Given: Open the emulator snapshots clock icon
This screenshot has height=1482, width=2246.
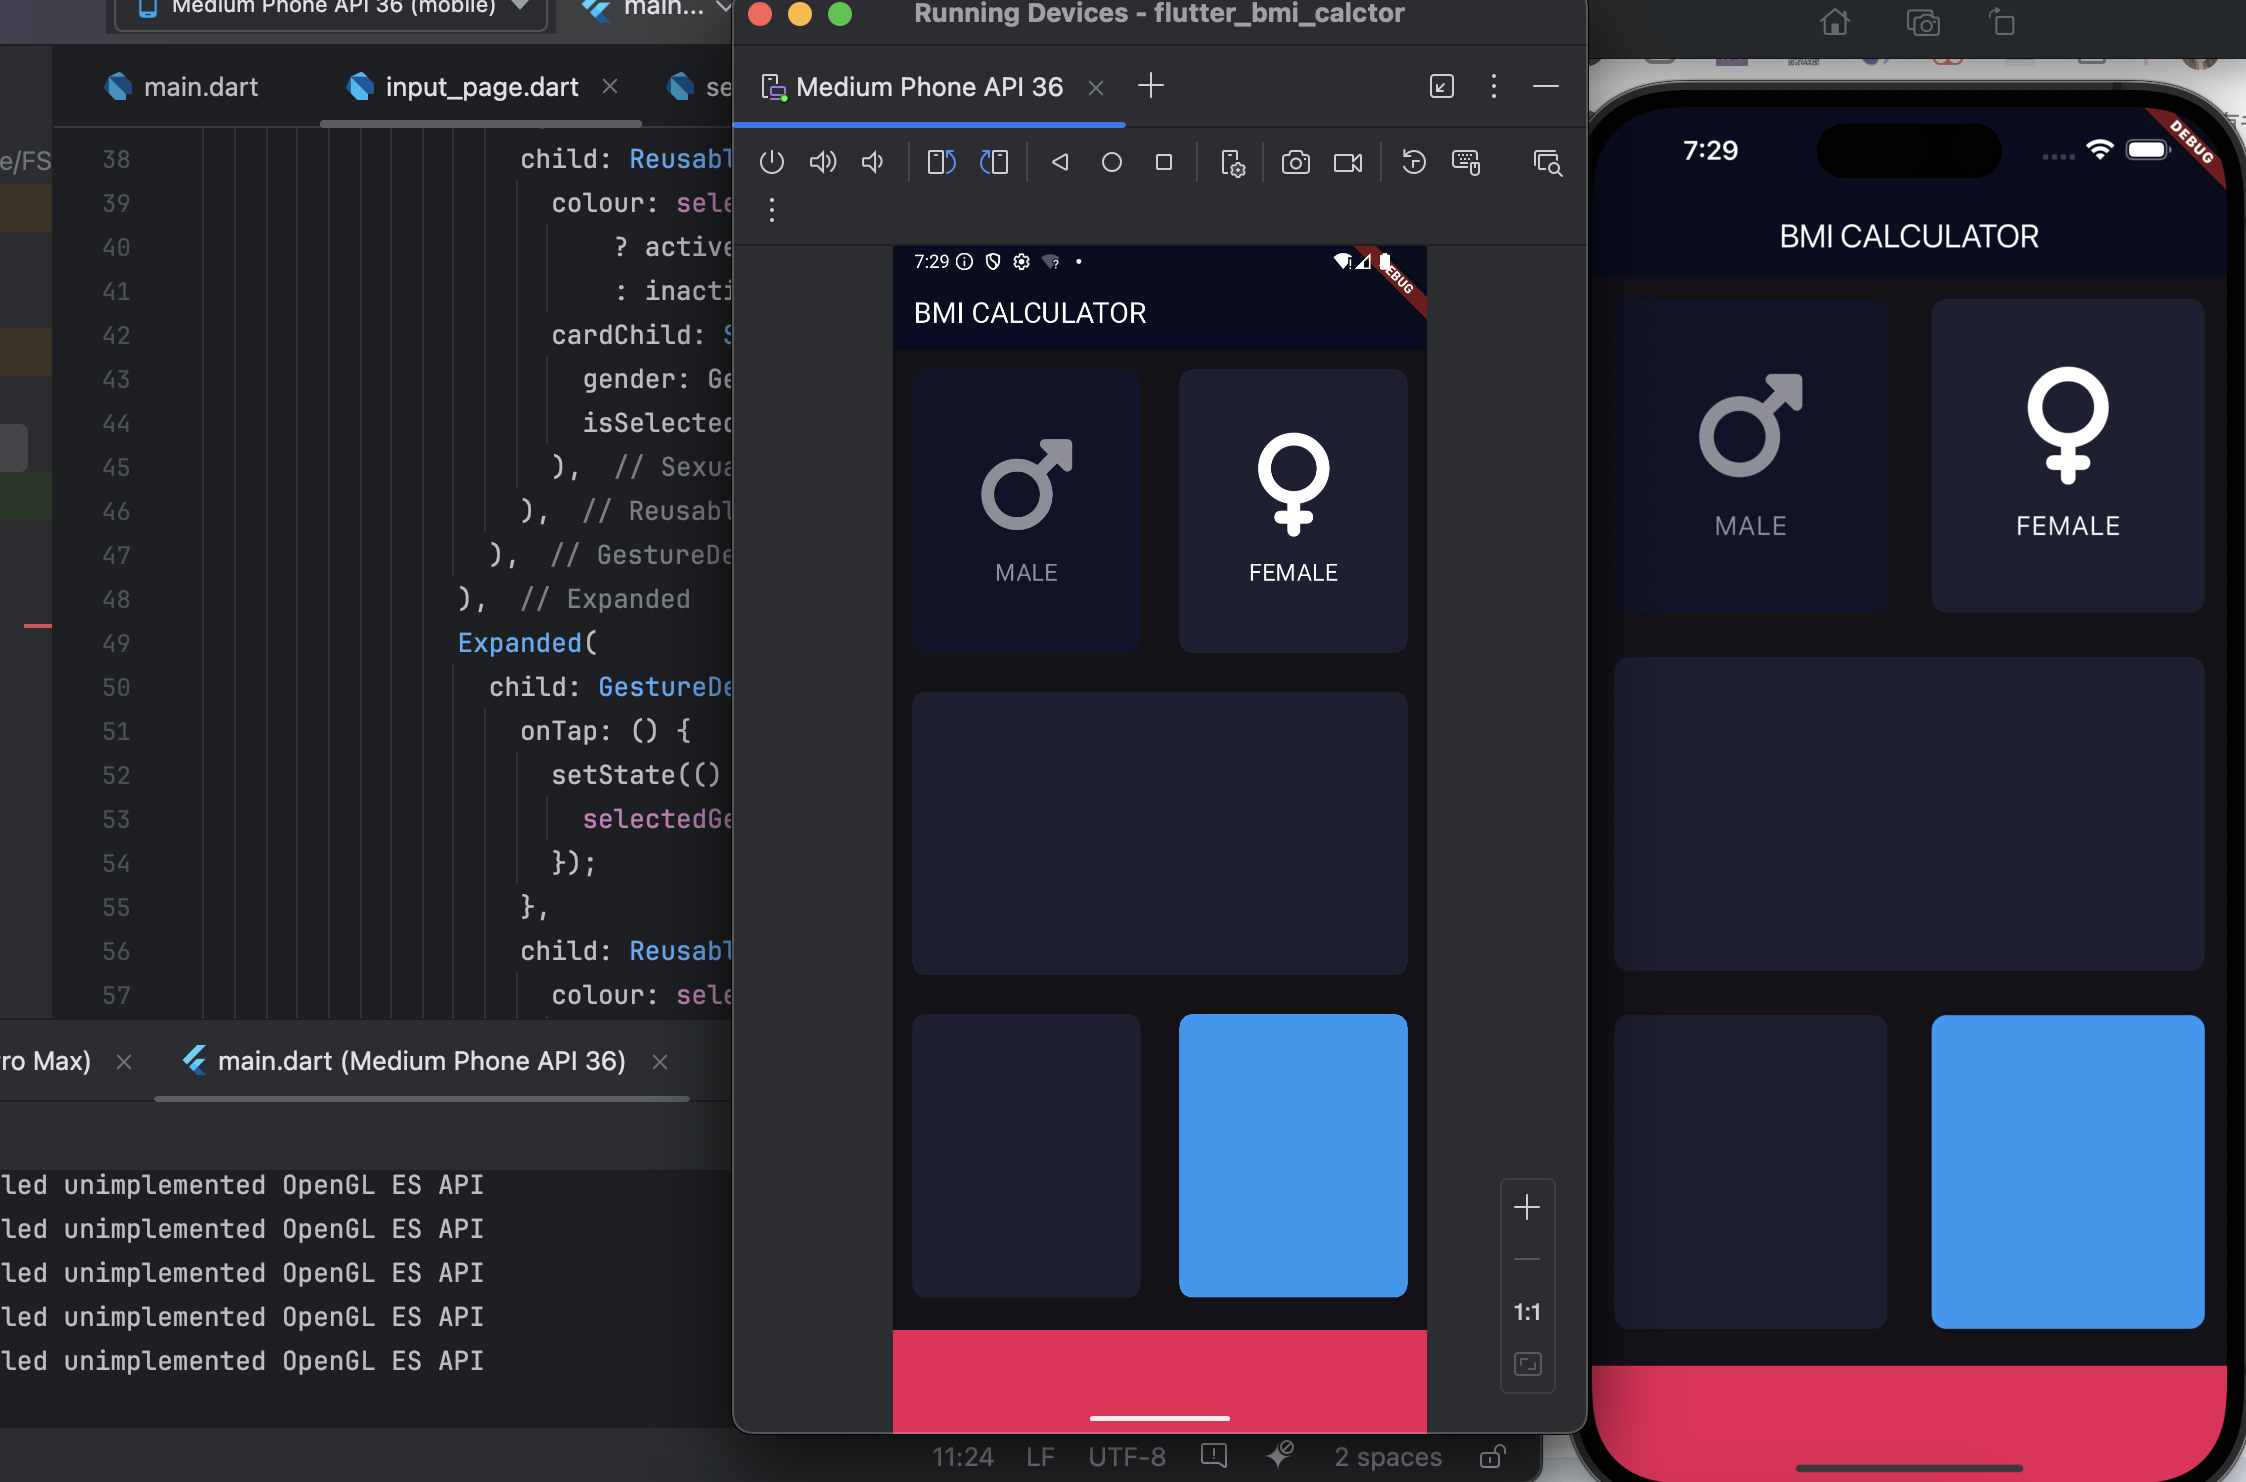Looking at the screenshot, I should coord(1413,162).
